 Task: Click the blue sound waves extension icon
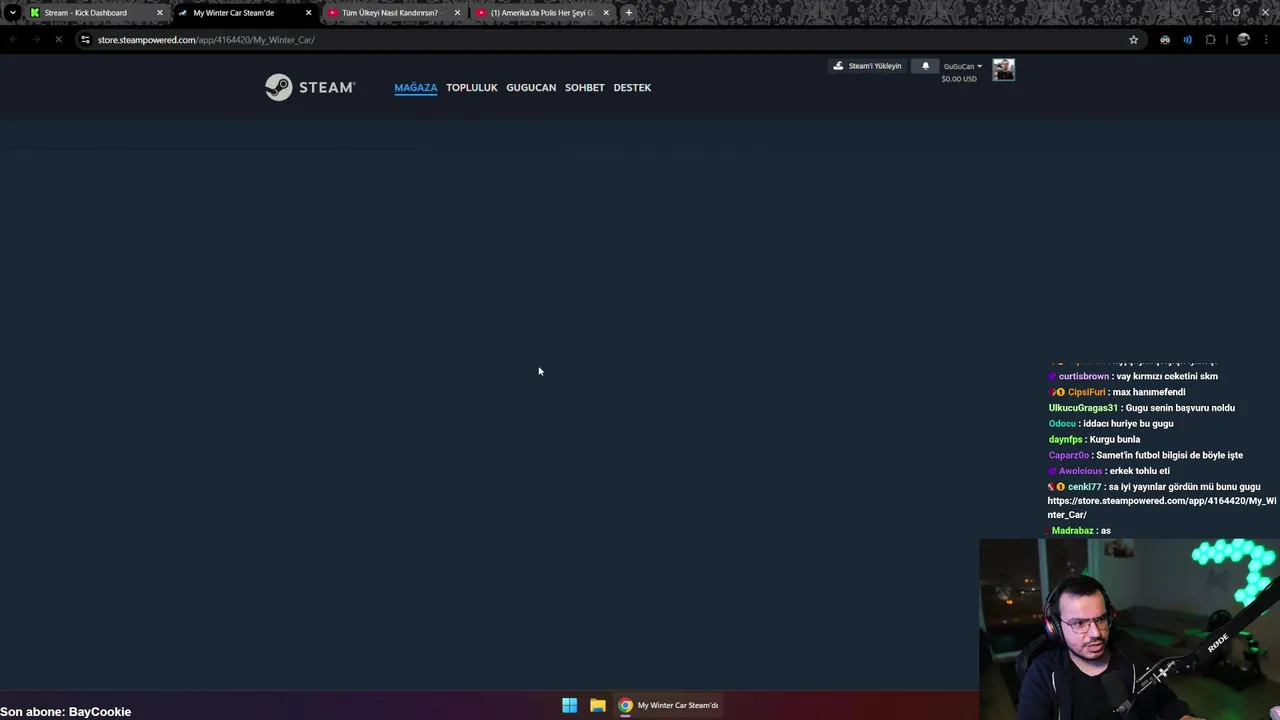click(x=1187, y=40)
